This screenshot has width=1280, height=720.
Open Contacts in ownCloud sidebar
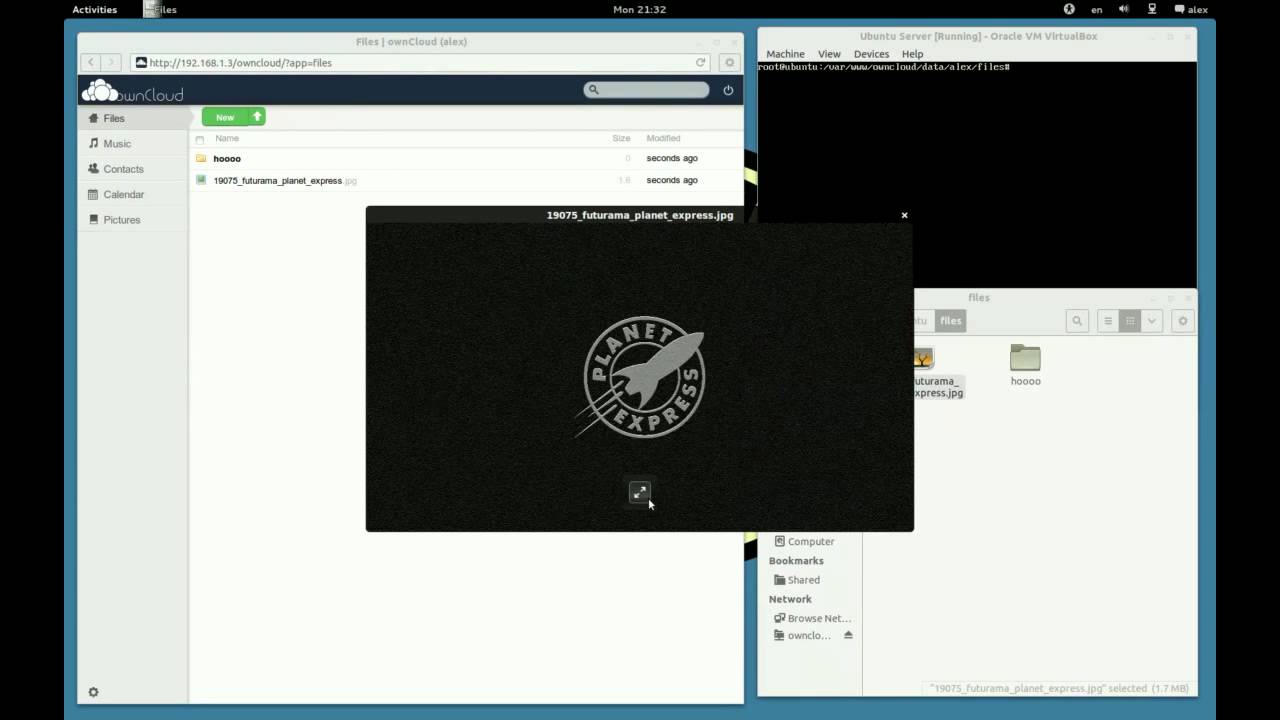[134, 169]
